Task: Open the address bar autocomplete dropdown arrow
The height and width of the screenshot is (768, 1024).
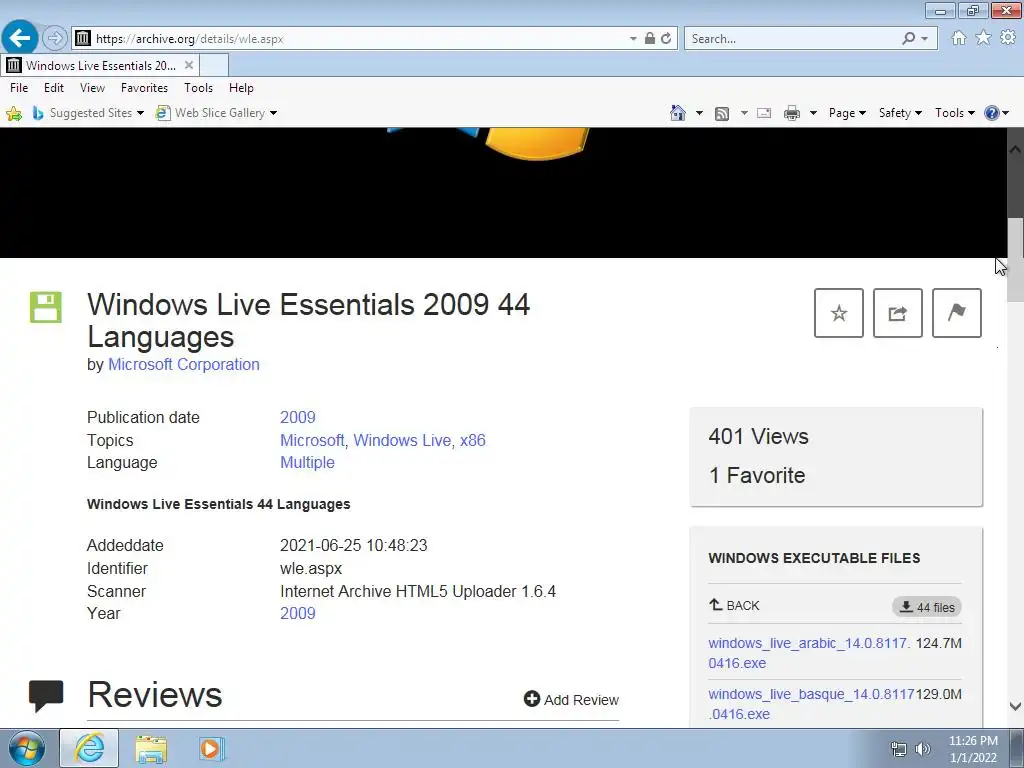Action: [633, 39]
